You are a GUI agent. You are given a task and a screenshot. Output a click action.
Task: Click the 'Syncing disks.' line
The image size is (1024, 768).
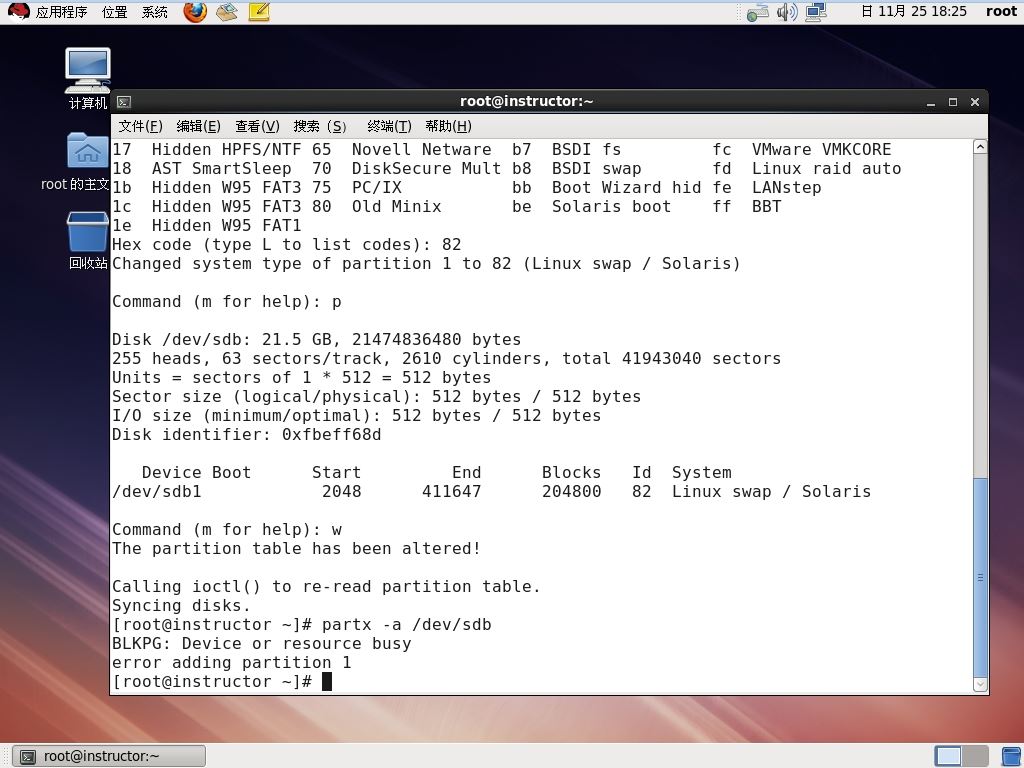[182, 606]
